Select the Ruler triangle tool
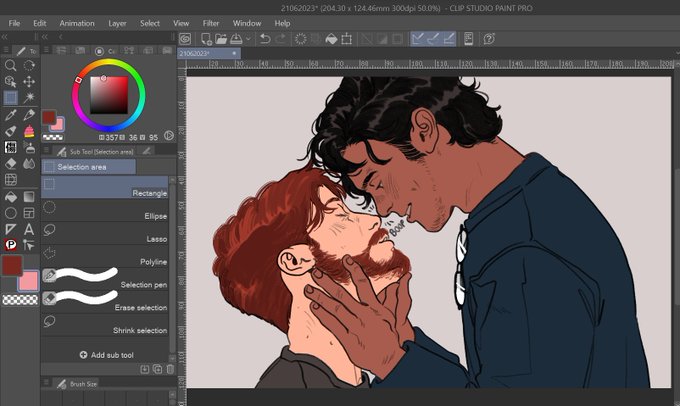 click(x=10, y=229)
